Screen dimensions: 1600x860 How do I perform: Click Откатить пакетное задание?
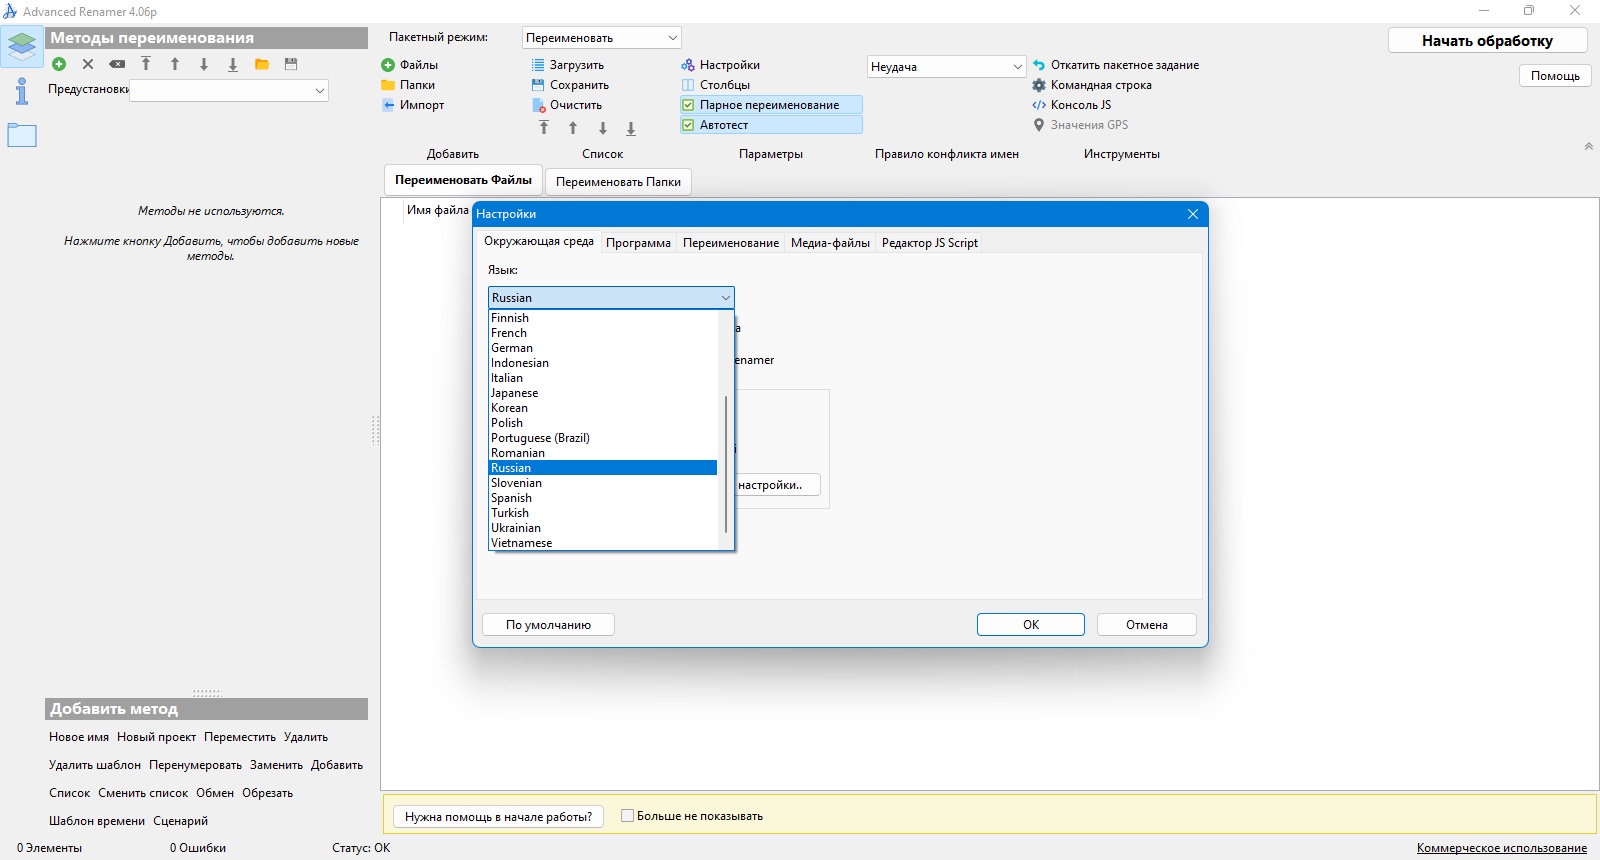point(1116,65)
